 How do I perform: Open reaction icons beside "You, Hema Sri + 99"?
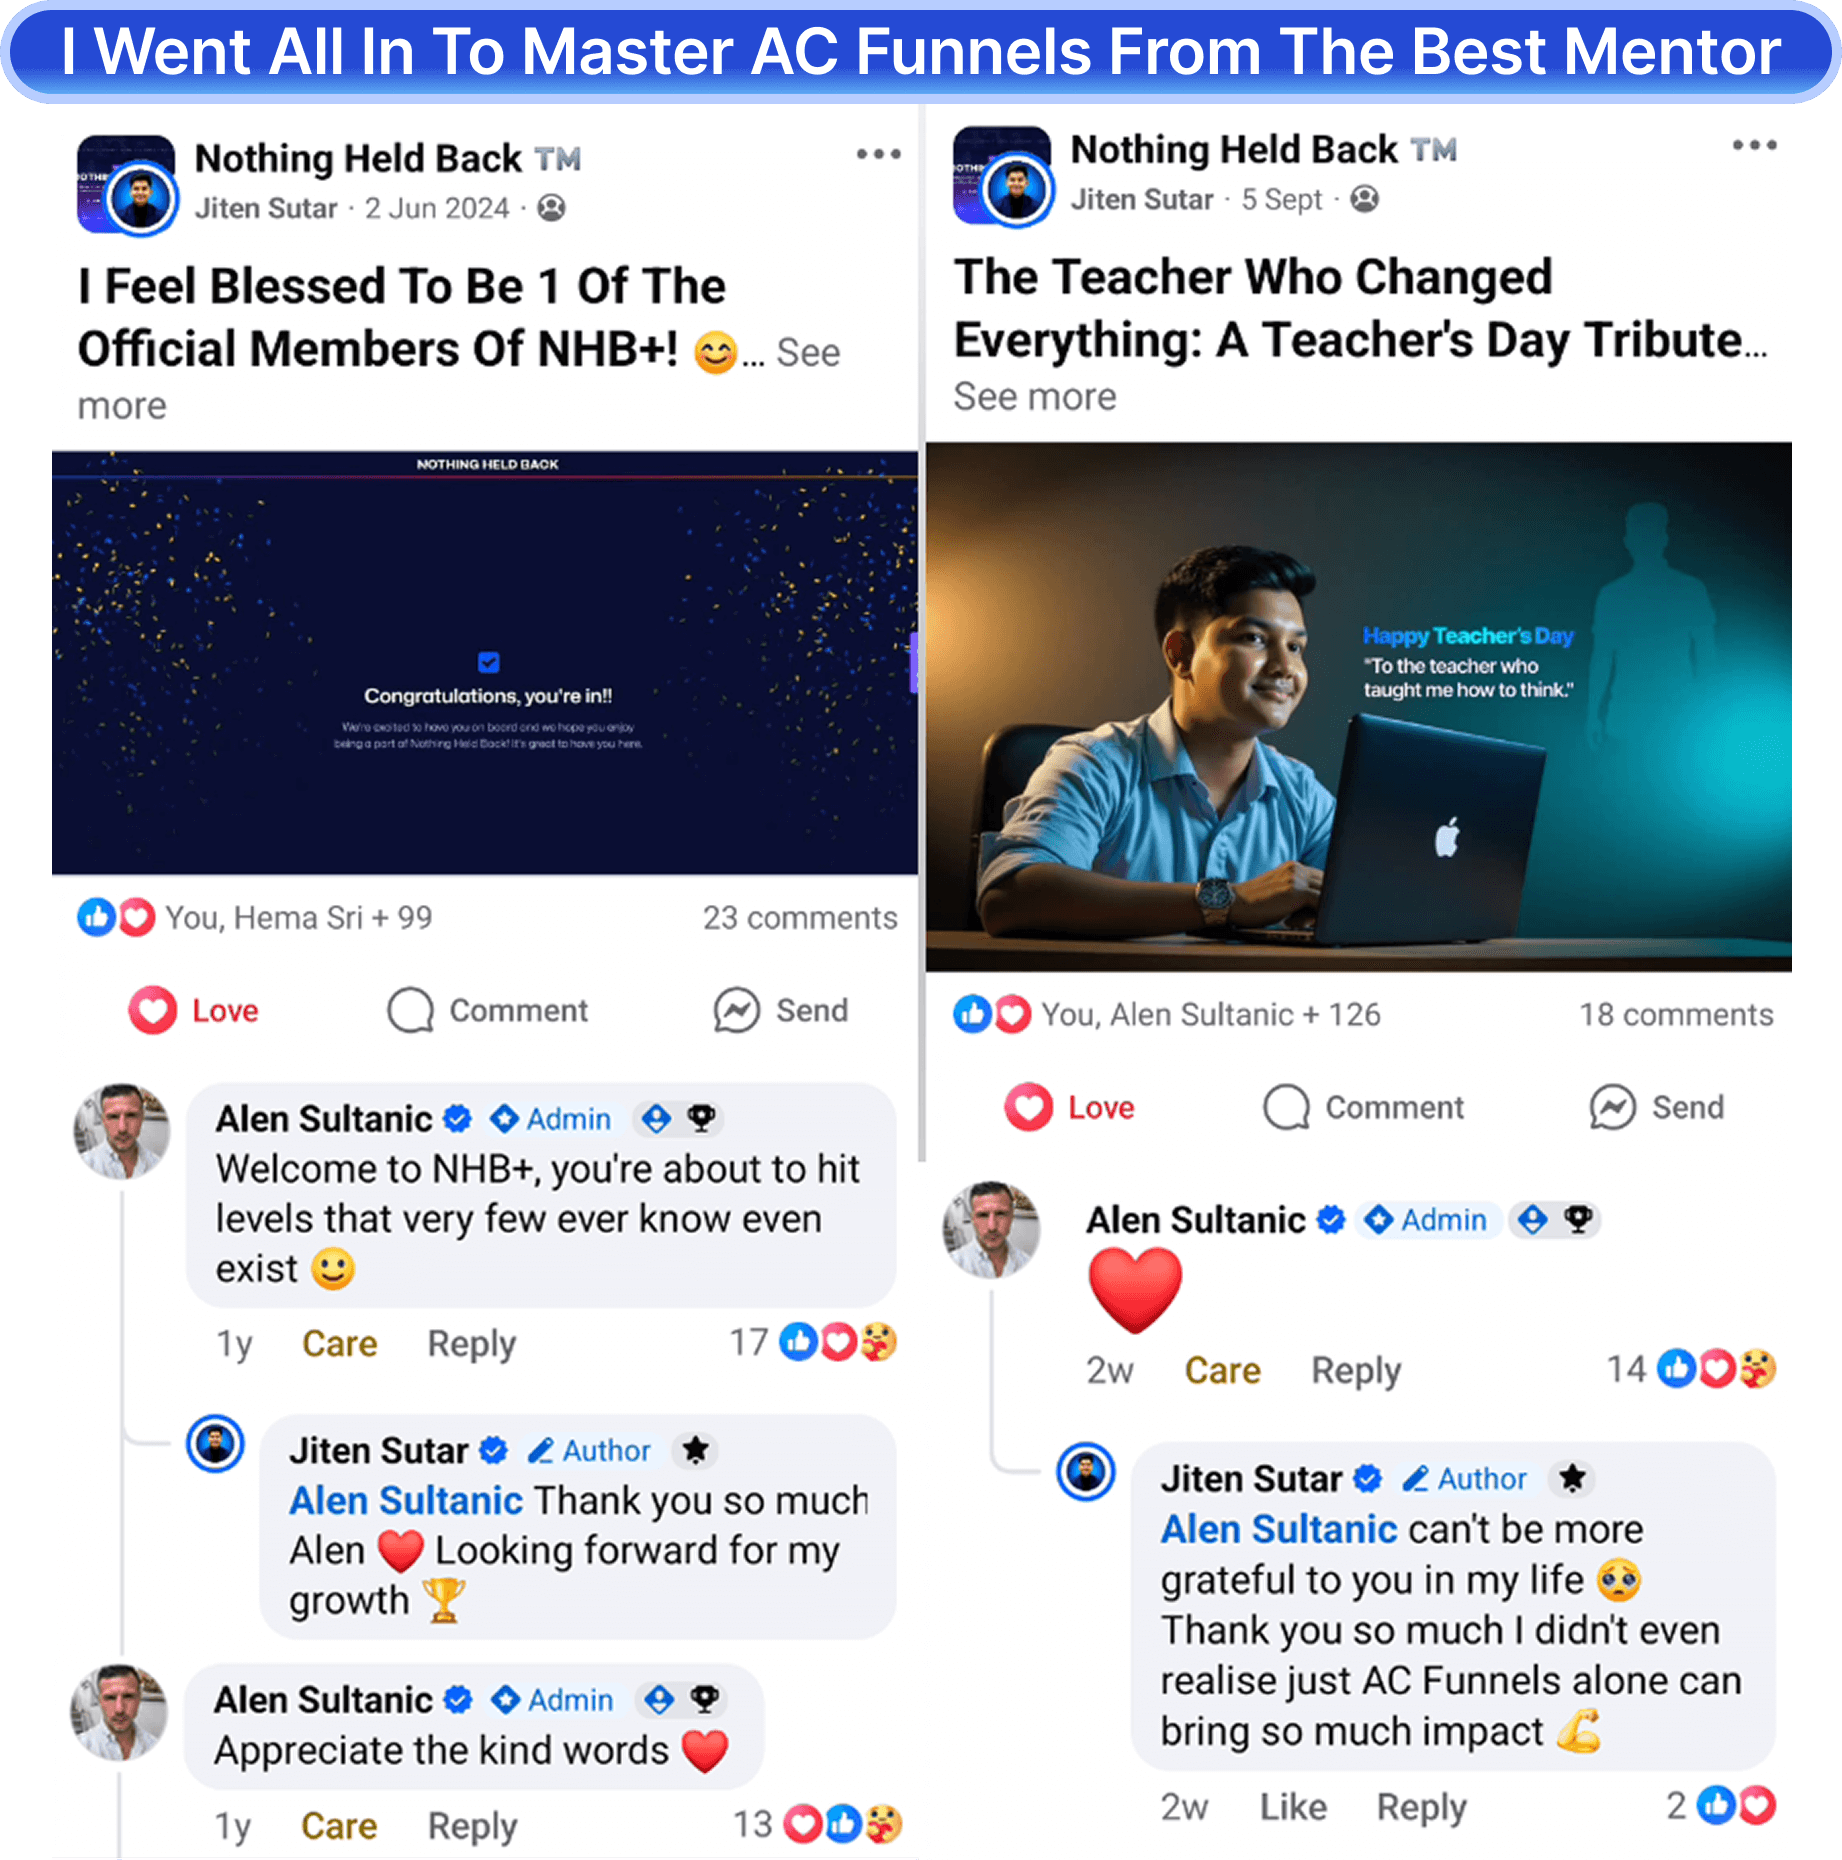click(x=116, y=917)
